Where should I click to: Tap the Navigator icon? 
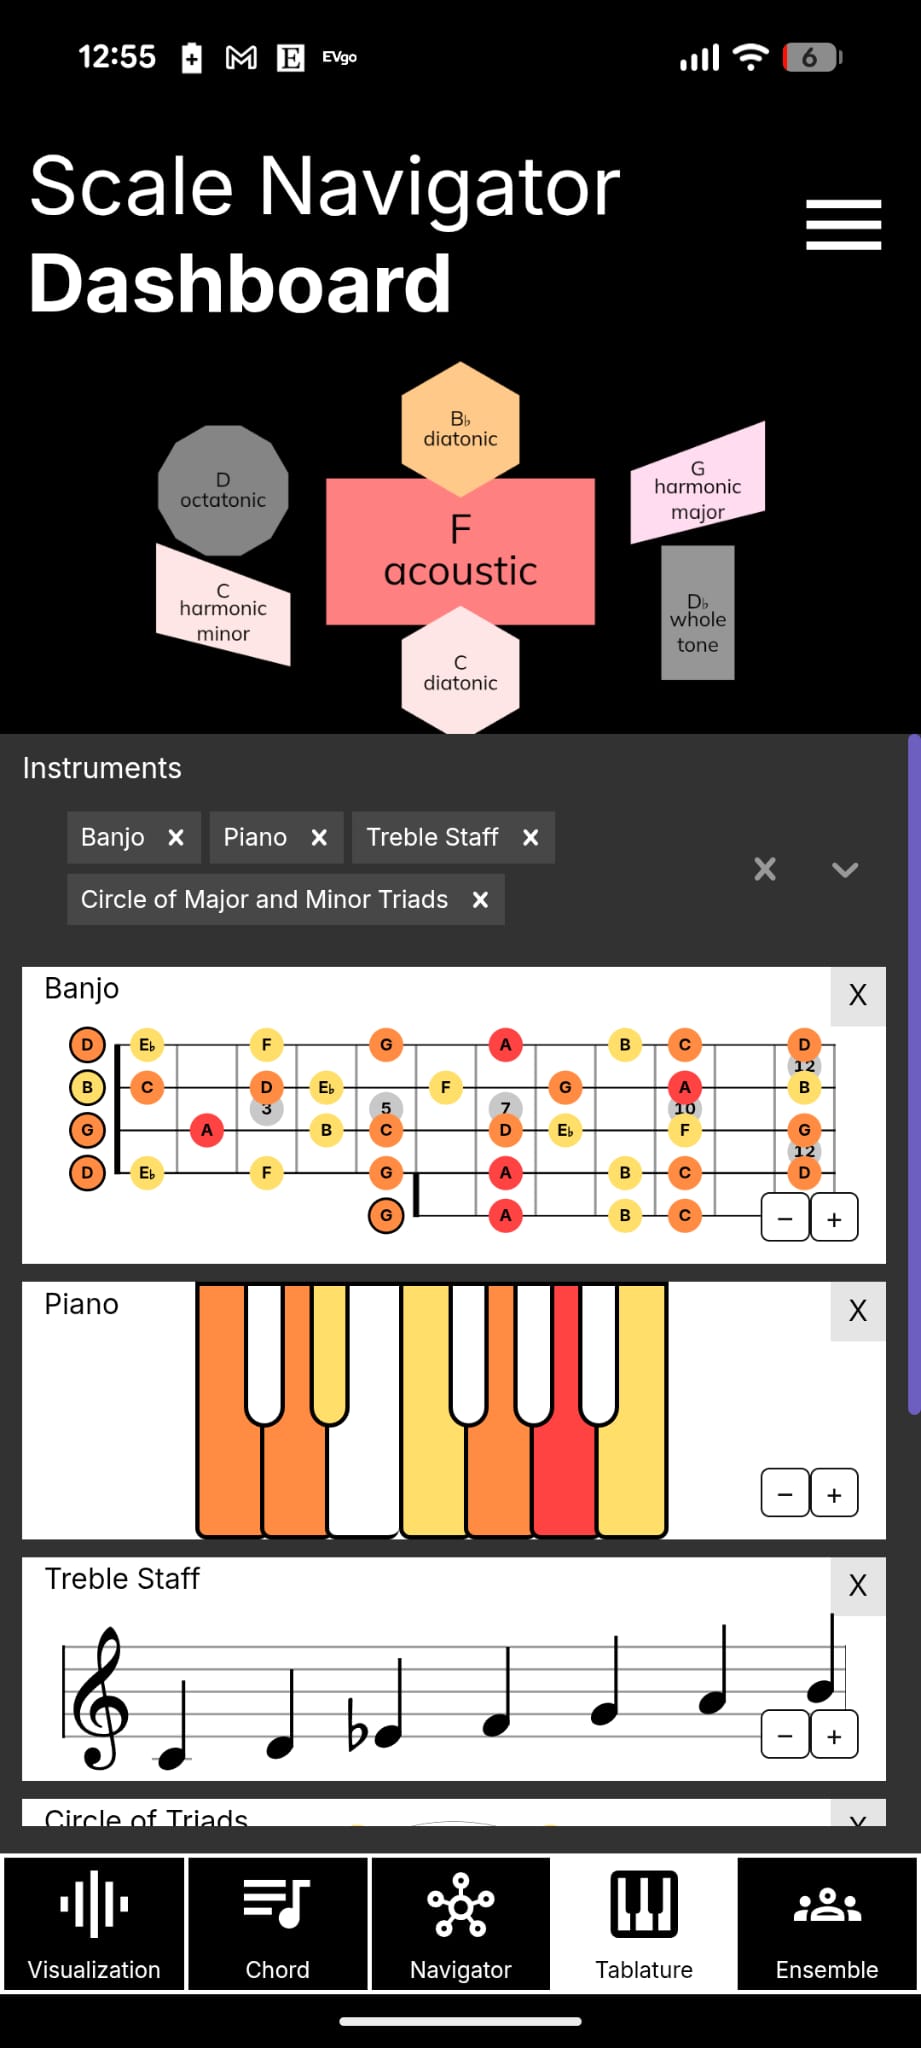tap(460, 1920)
